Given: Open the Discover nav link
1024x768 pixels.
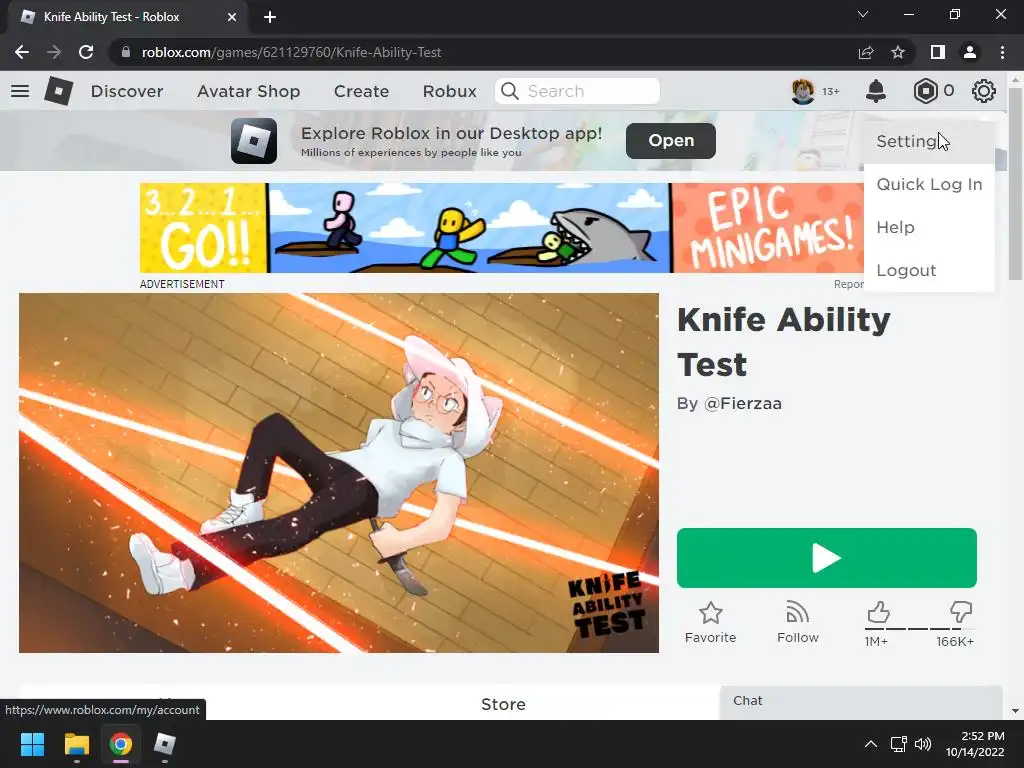Looking at the screenshot, I should 127,91.
